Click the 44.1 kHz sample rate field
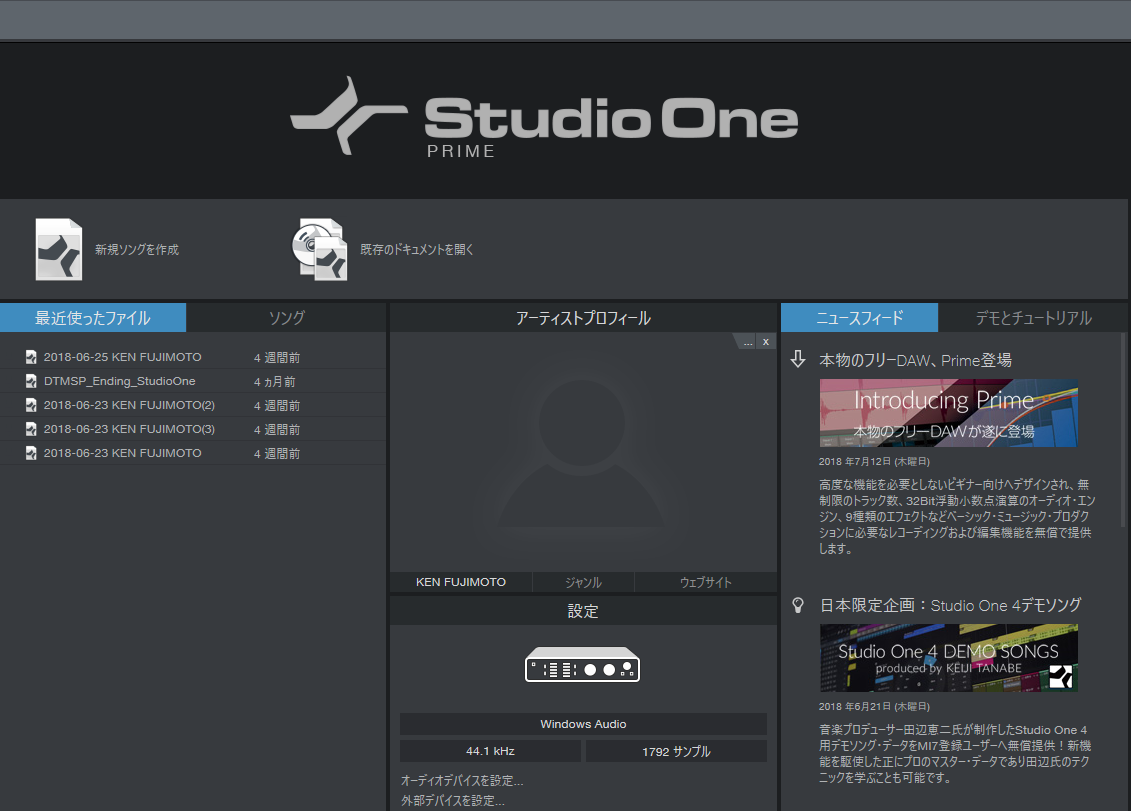Viewport: 1131px width, 811px height. [490, 751]
